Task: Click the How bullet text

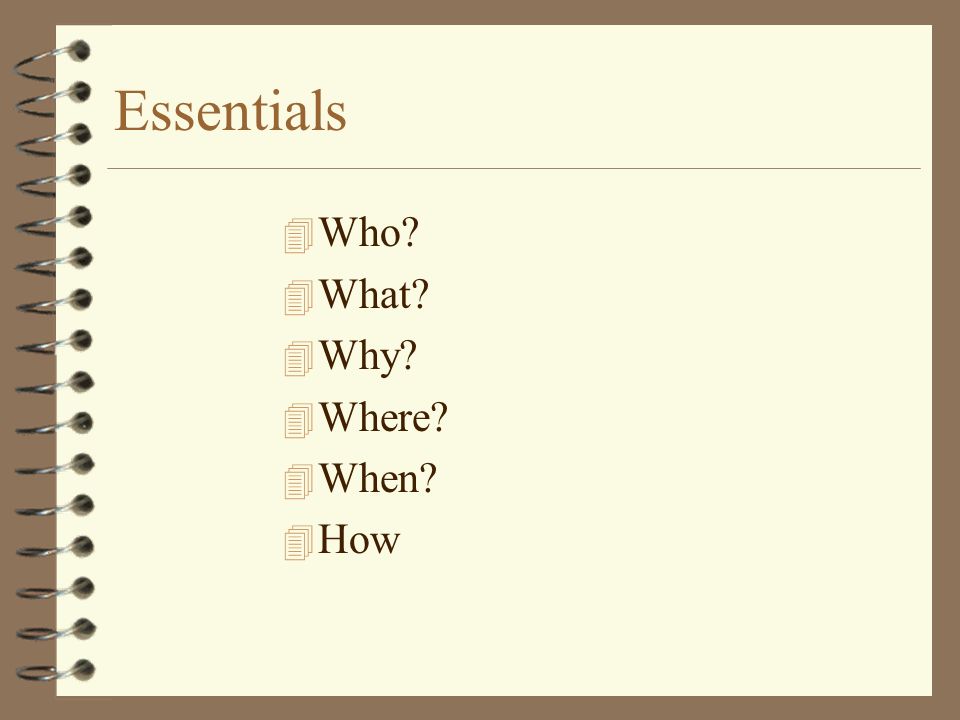Action: coord(359,539)
